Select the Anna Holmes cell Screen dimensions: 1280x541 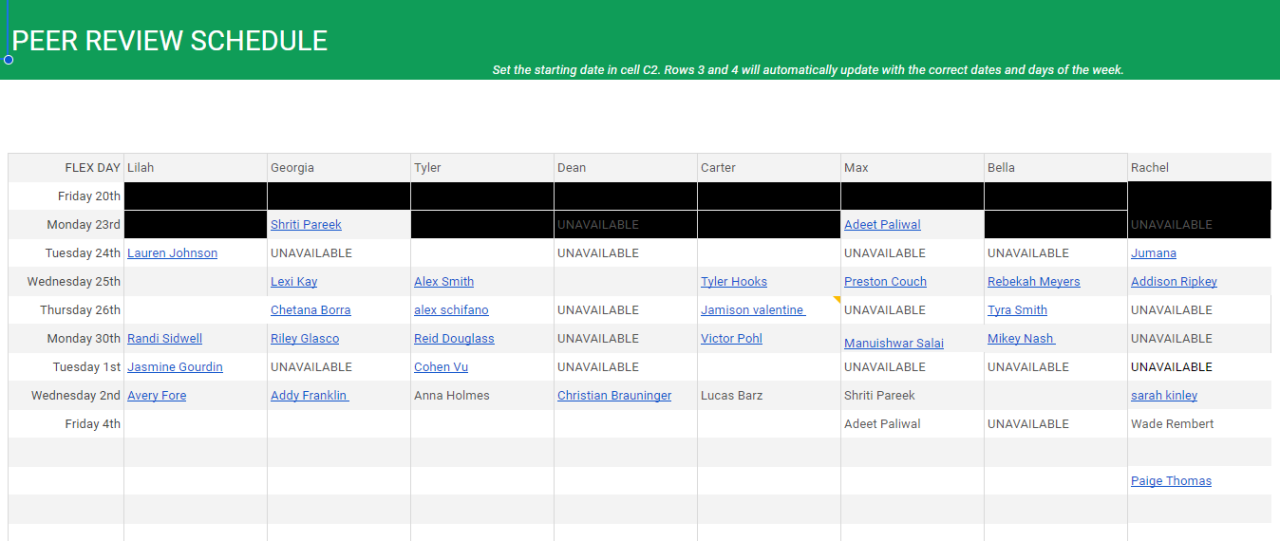(x=452, y=396)
